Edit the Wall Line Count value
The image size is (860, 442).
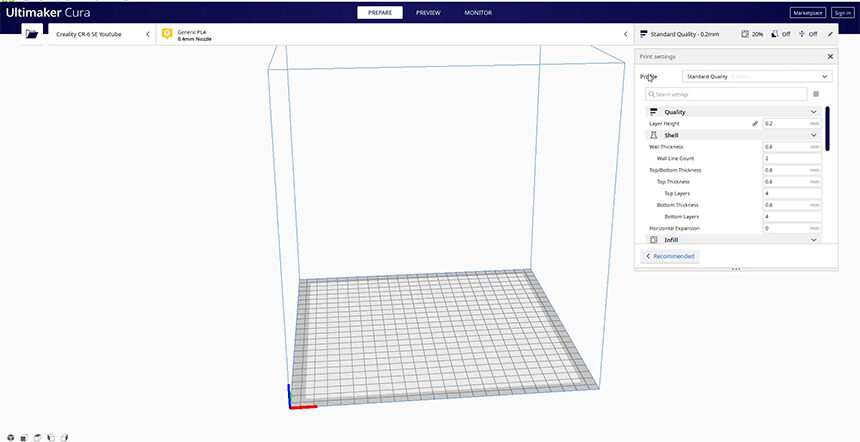click(x=792, y=158)
